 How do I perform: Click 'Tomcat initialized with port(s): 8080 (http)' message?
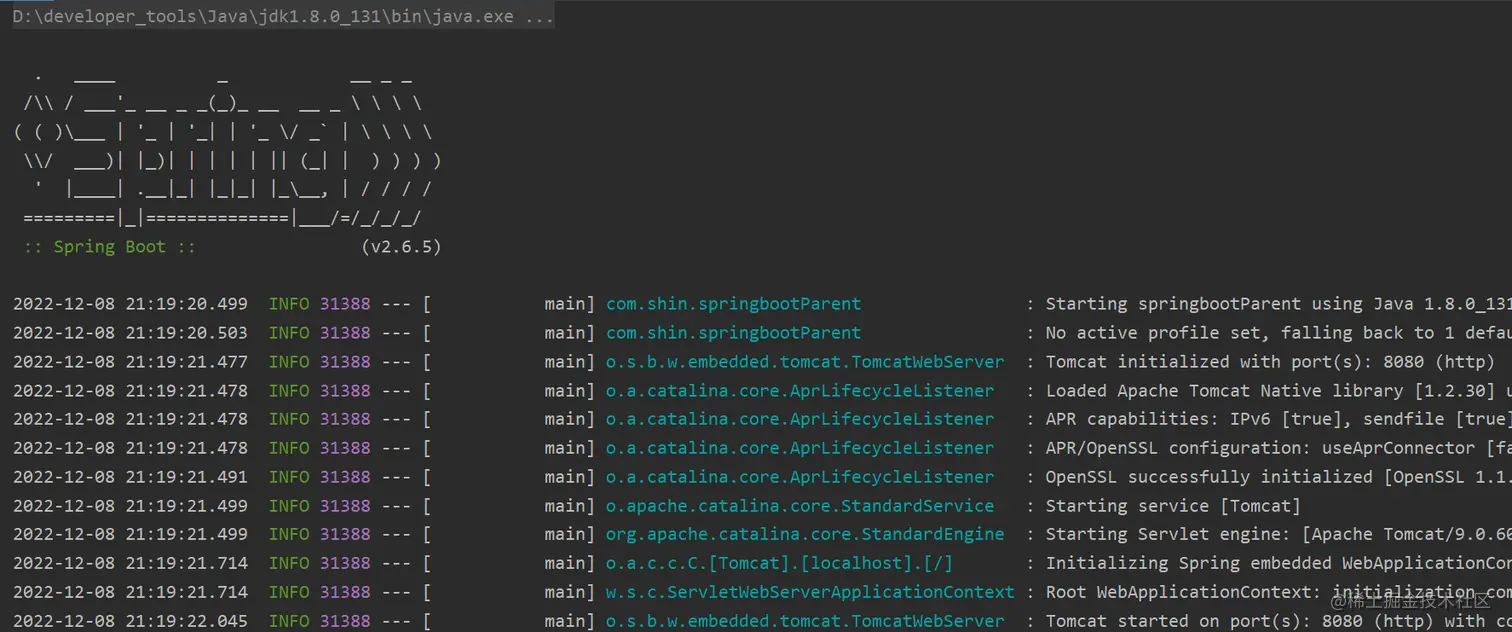(x=1270, y=362)
